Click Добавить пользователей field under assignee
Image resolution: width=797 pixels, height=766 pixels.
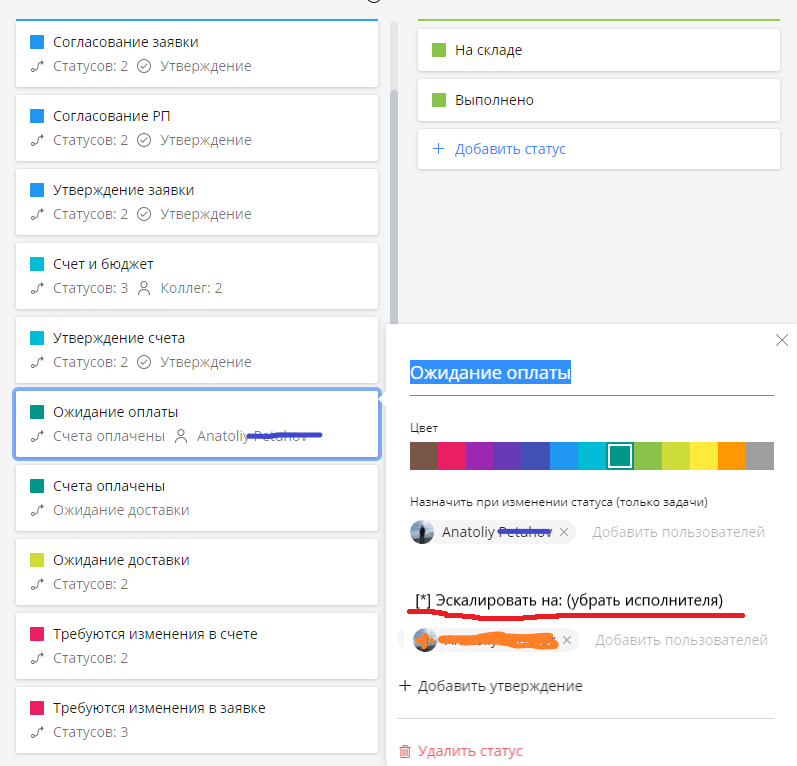(678, 532)
